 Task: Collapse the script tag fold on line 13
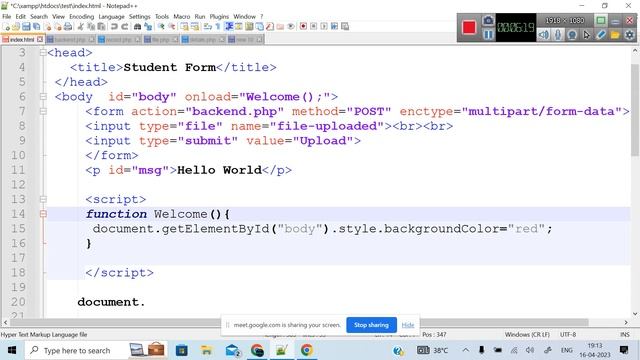tap(43, 199)
